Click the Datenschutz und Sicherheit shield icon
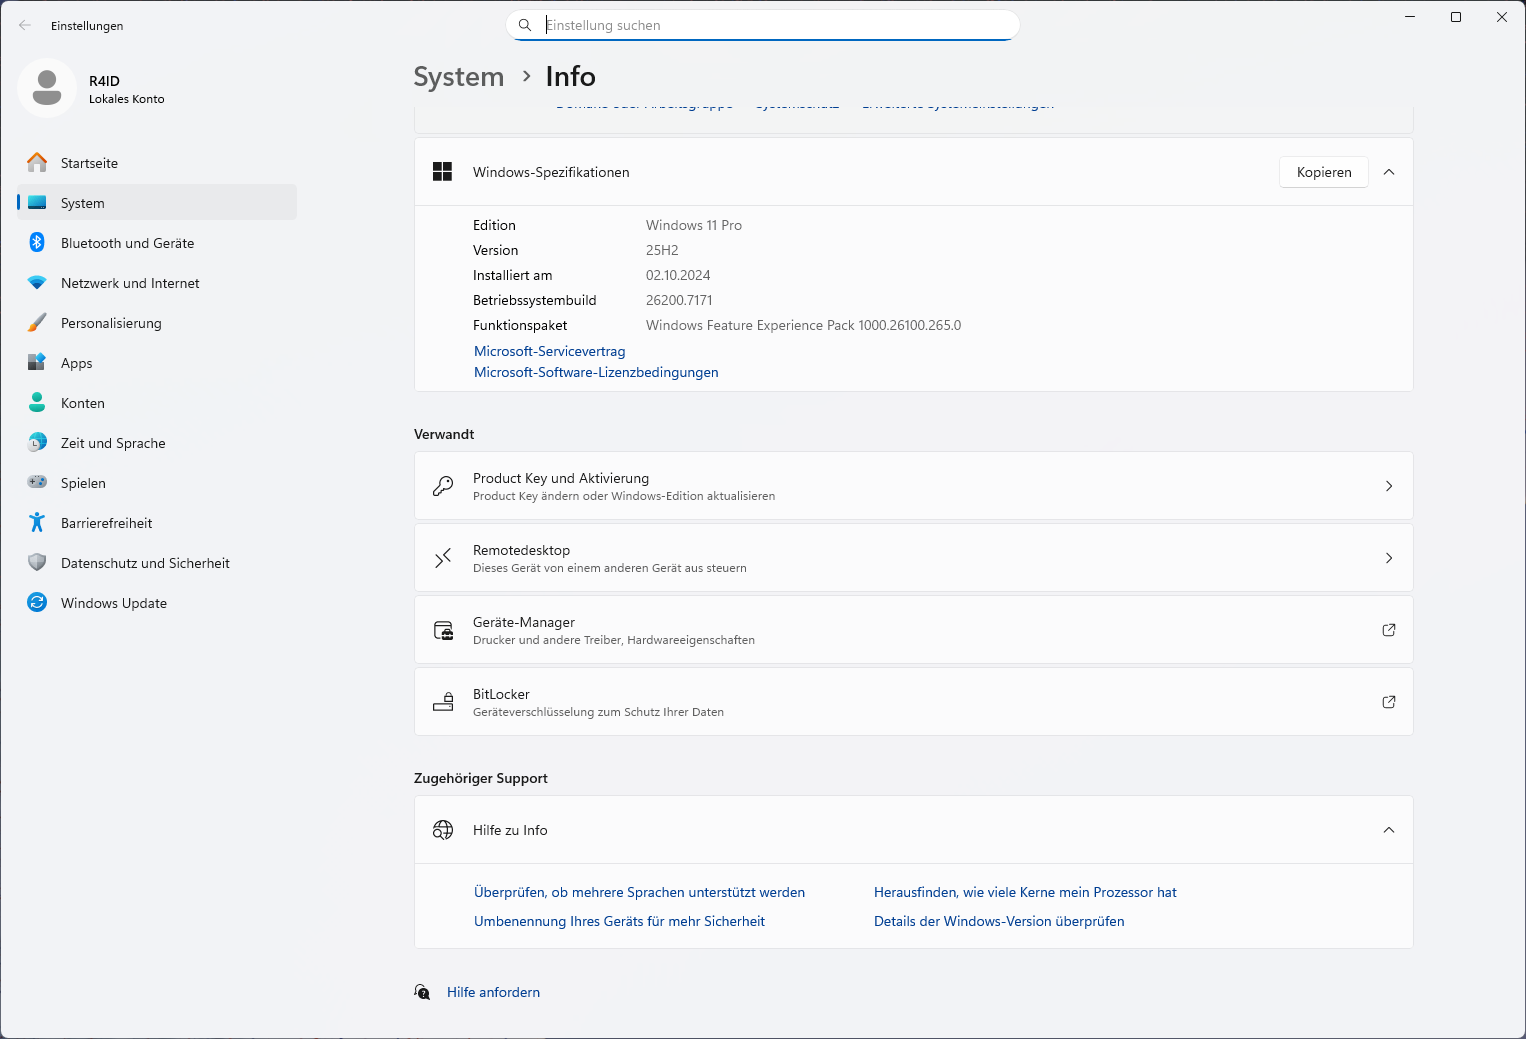Screen dimensions: 1526x1039 tap(37, 563)
